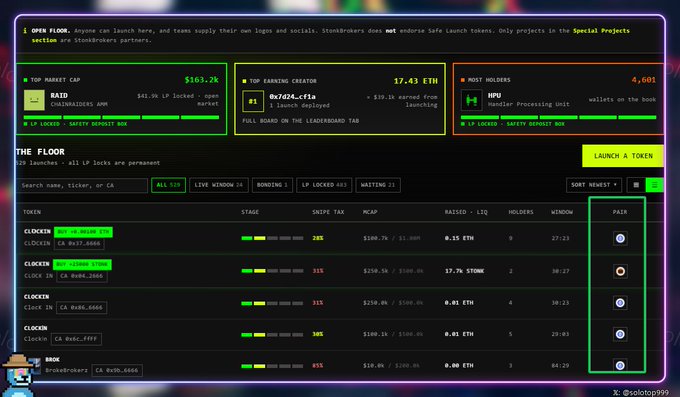This screenshot has width=680, height=397.
Task: Click the HPU Handler Processing Unit name
Action: pyautogui.click(x=529, y=100)
